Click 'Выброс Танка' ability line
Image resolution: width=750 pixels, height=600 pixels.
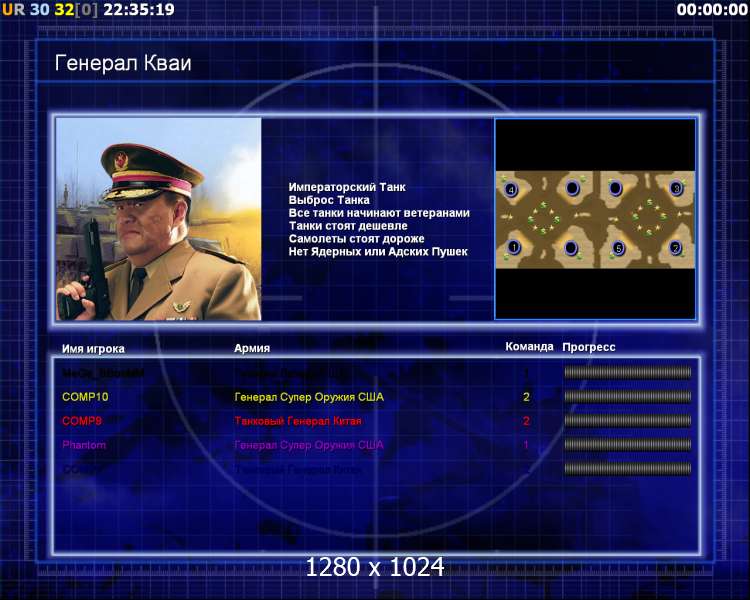(x=329, y=200)
